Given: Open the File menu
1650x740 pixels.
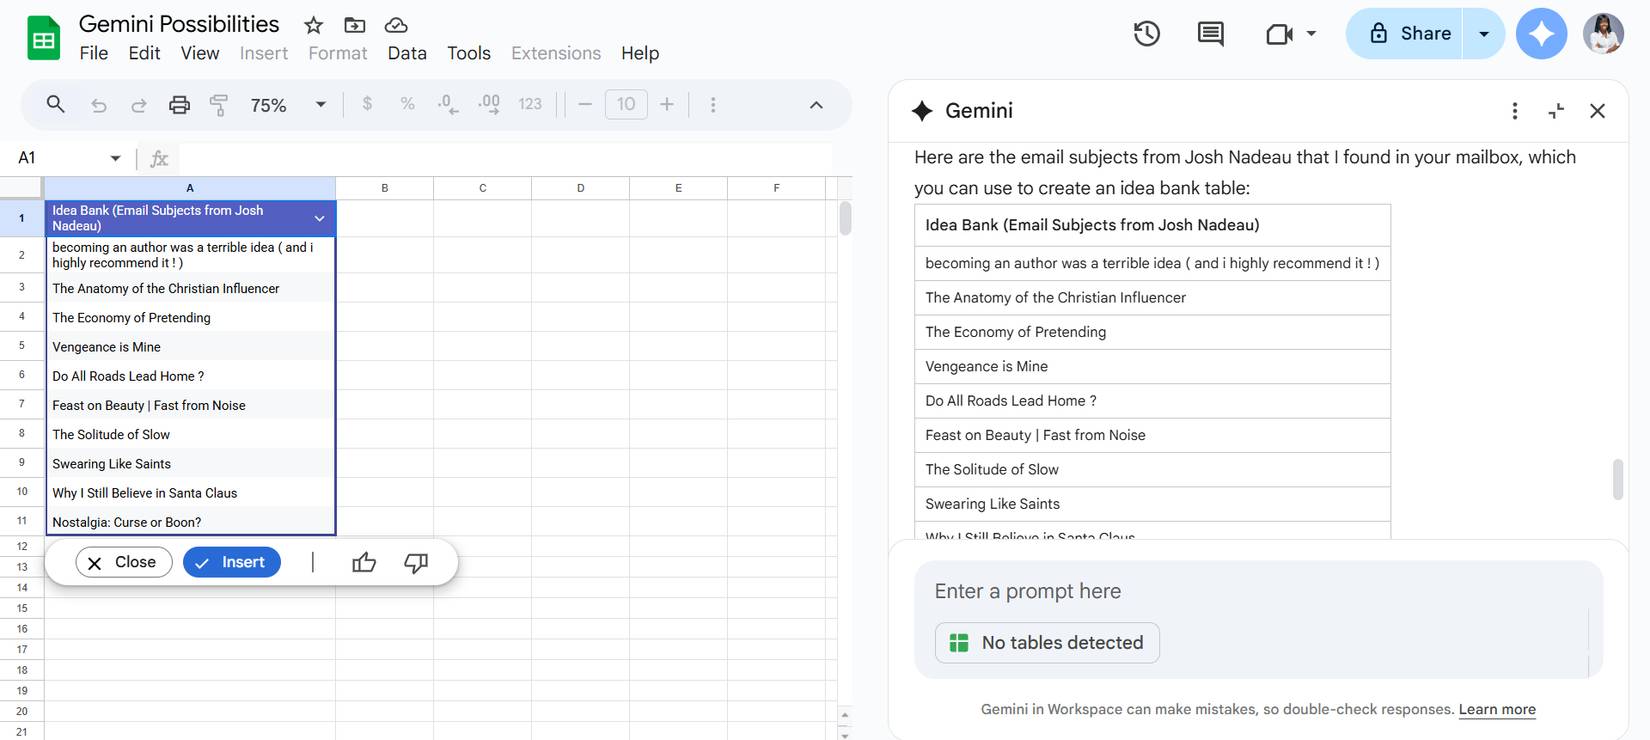Looking at the screenshot, I should (94, 53).
